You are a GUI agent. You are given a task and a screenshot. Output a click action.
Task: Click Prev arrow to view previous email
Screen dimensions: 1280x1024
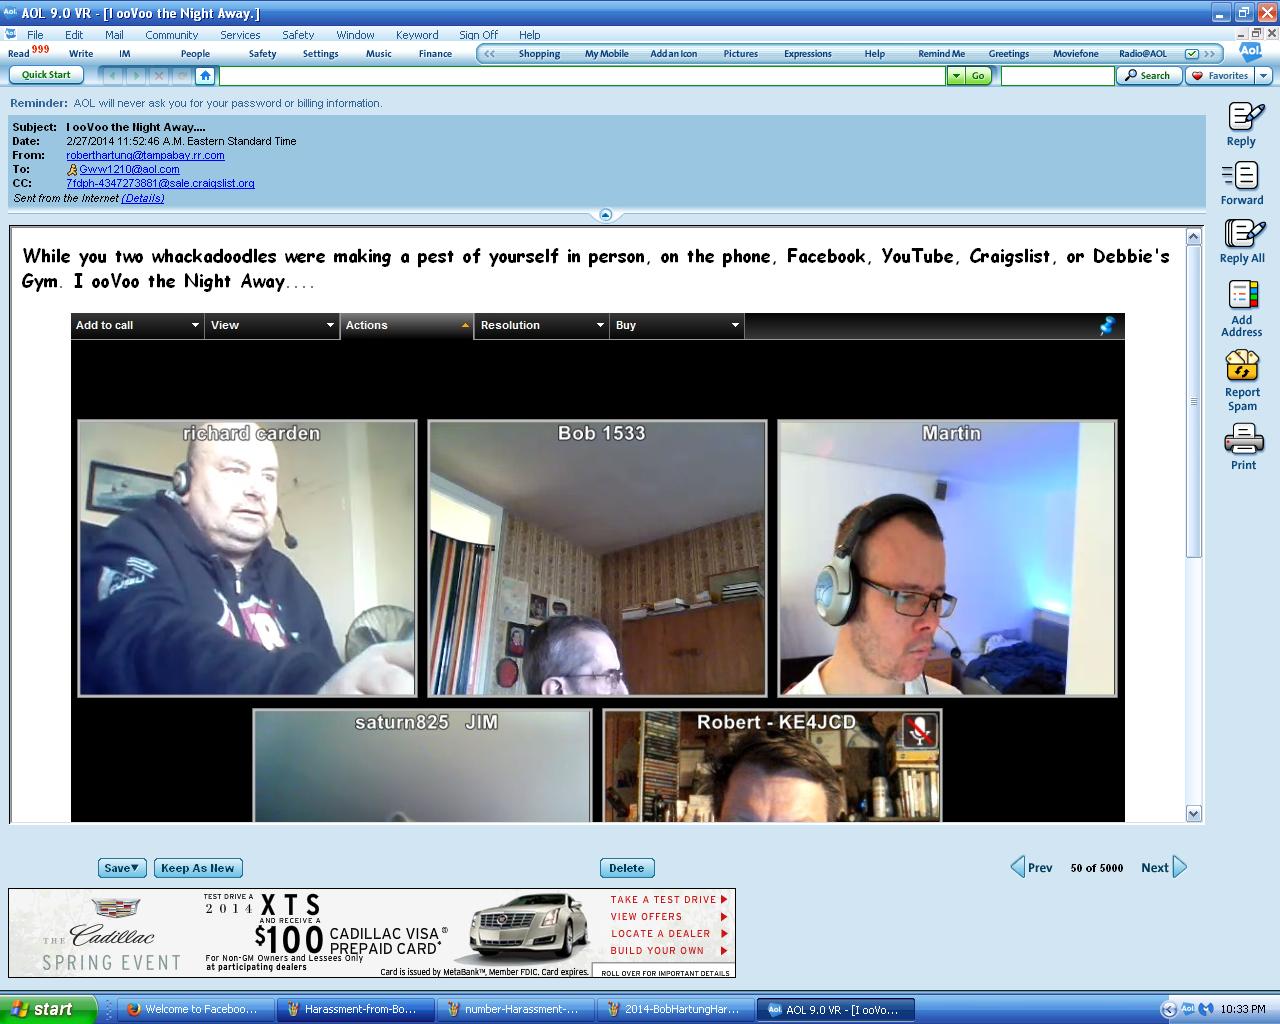[1018, 866]
